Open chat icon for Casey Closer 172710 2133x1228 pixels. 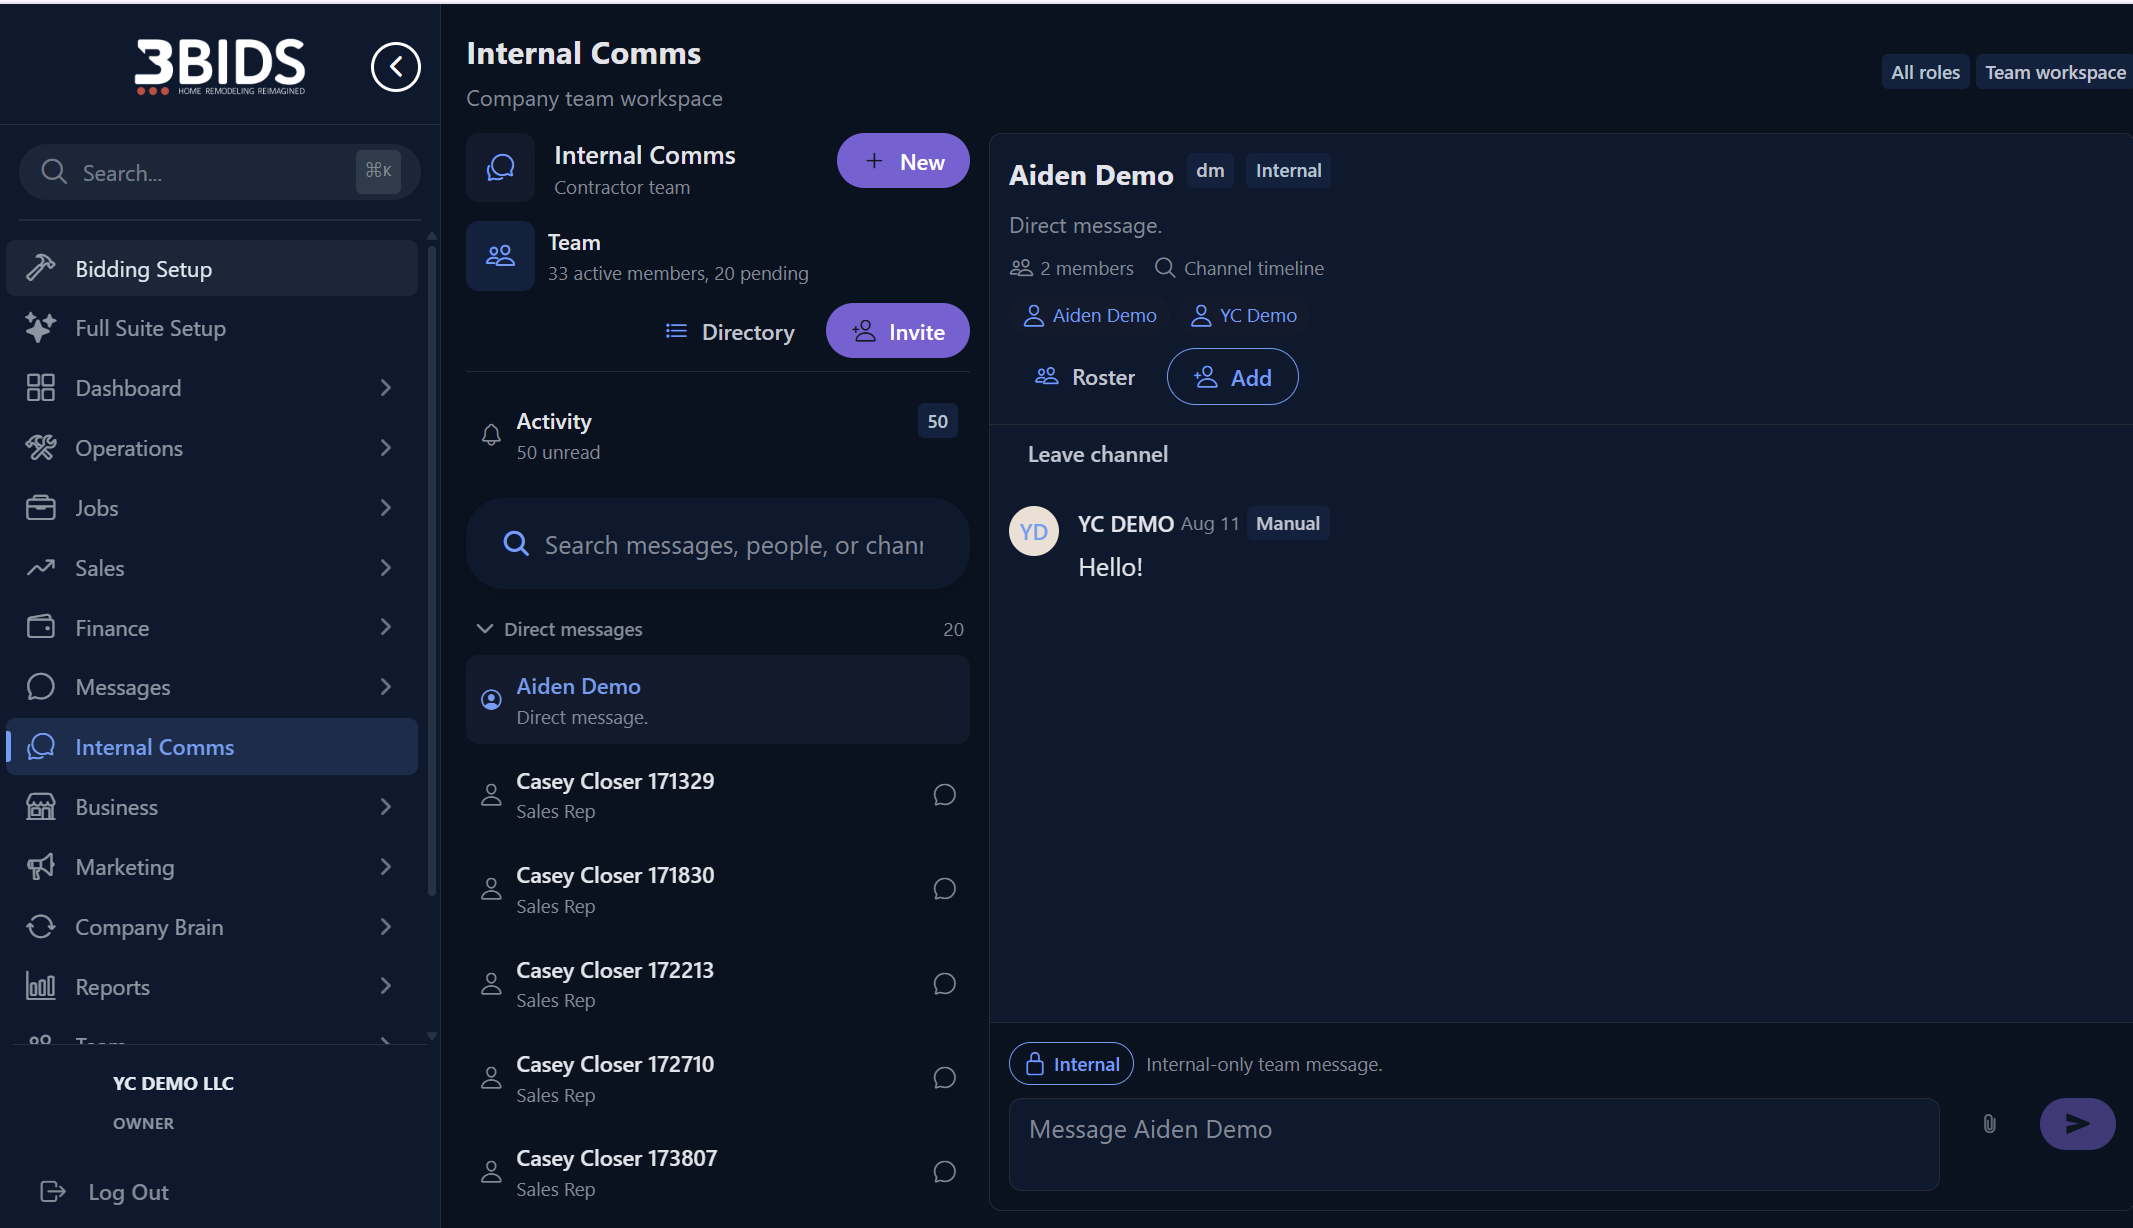[944, 1078]
